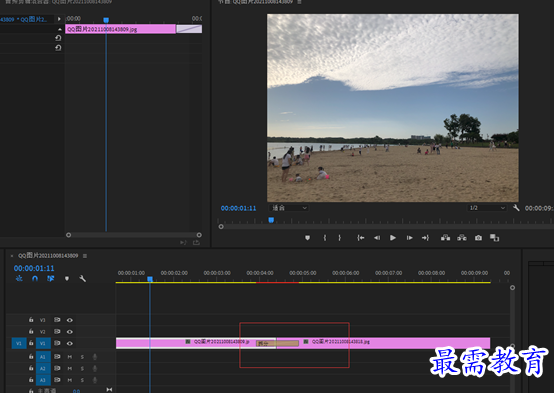Click the Lift button

(445, 238)
